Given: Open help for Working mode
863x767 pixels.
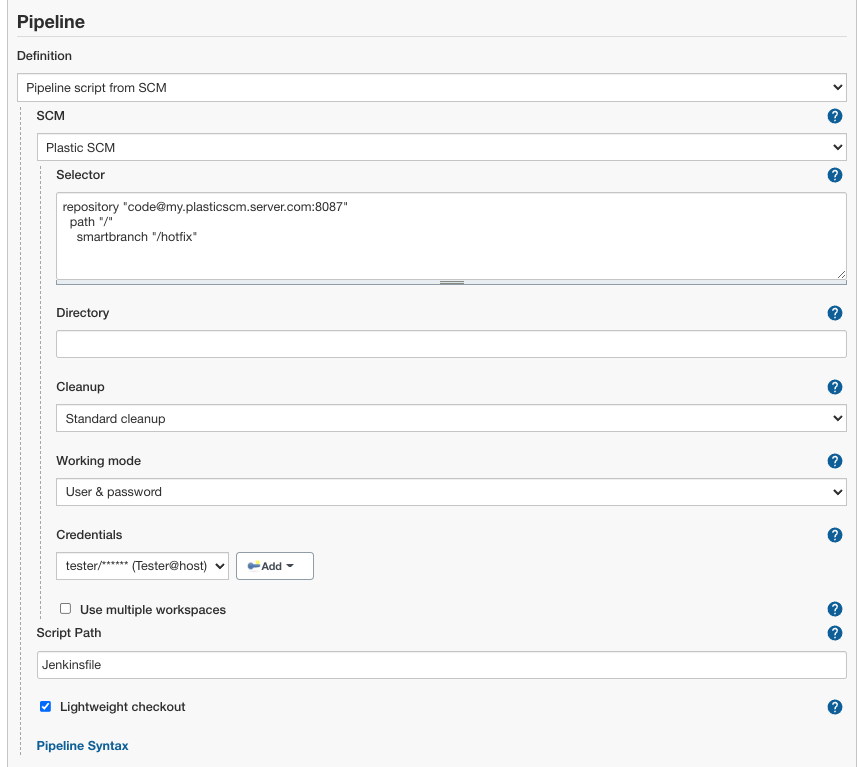Looking at the screenshot, I should [834, 461].
